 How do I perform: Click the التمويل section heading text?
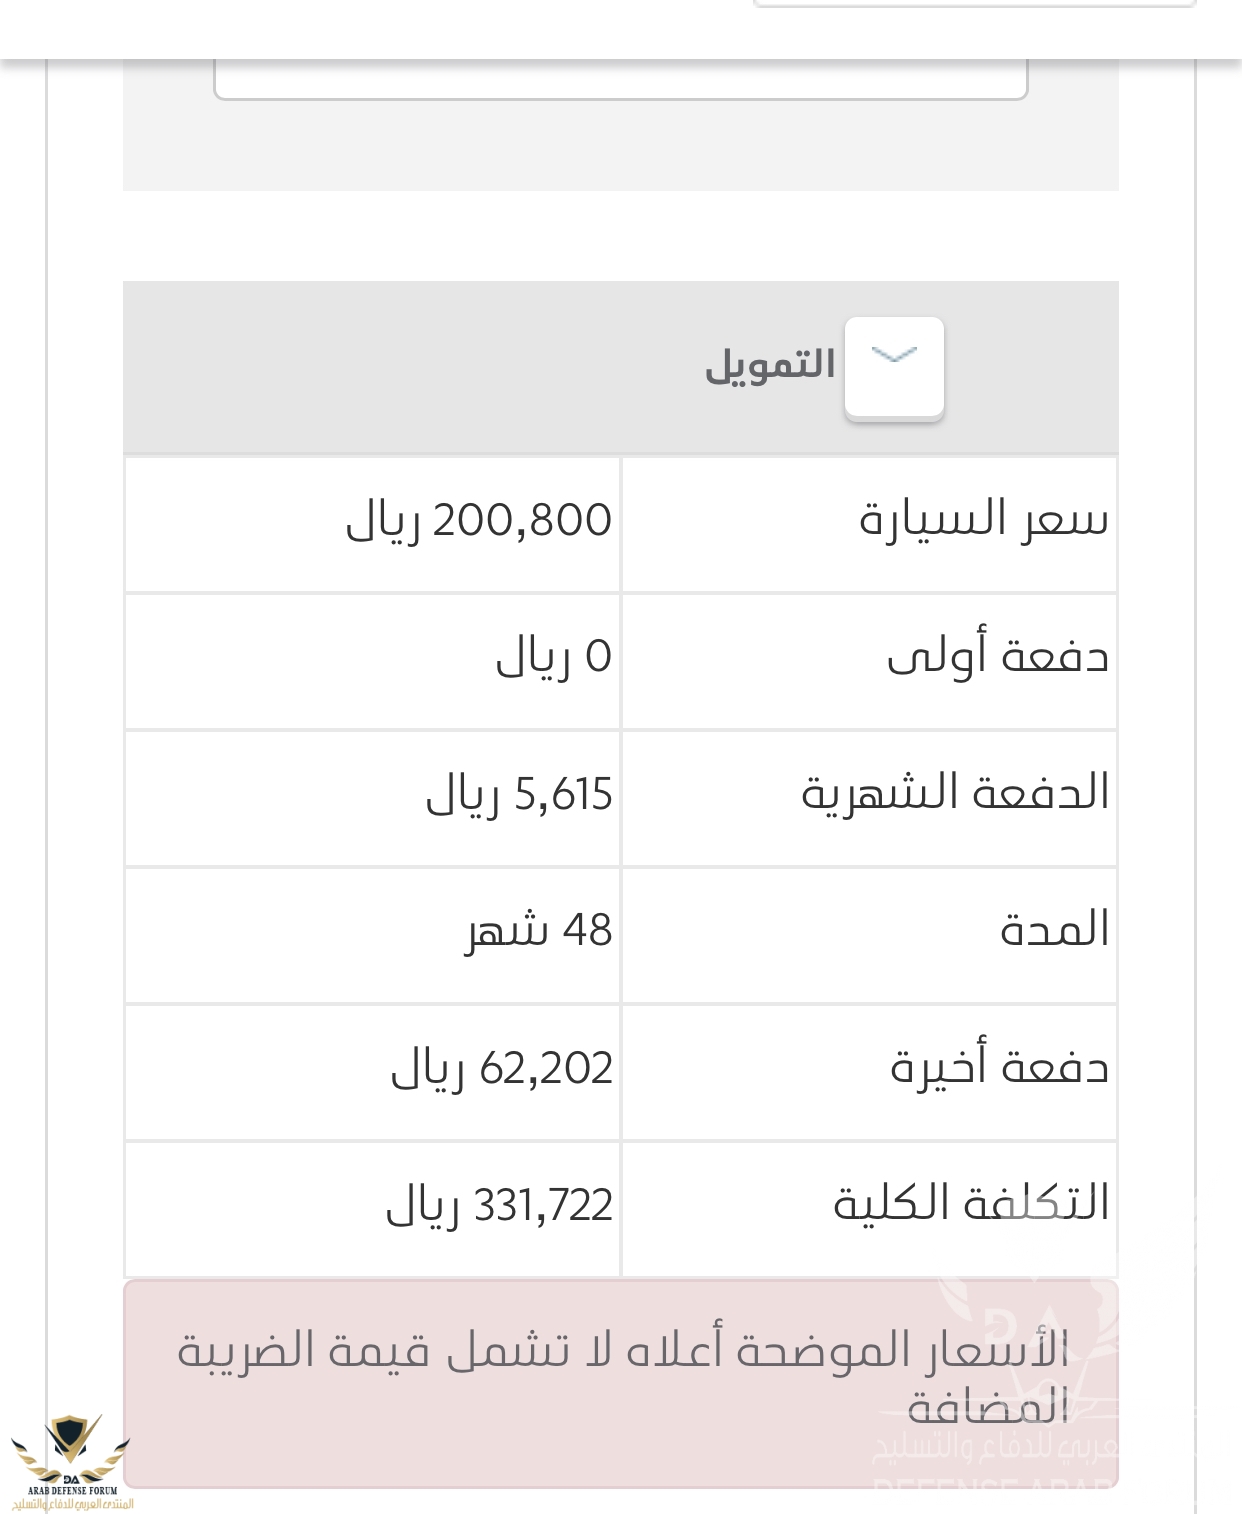[770, 366]
